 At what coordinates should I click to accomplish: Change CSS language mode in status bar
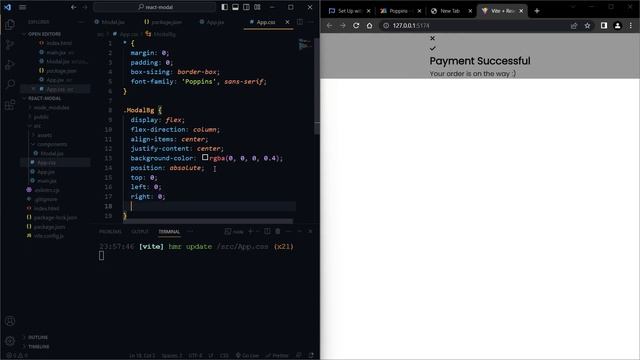(x=224, y=356)
